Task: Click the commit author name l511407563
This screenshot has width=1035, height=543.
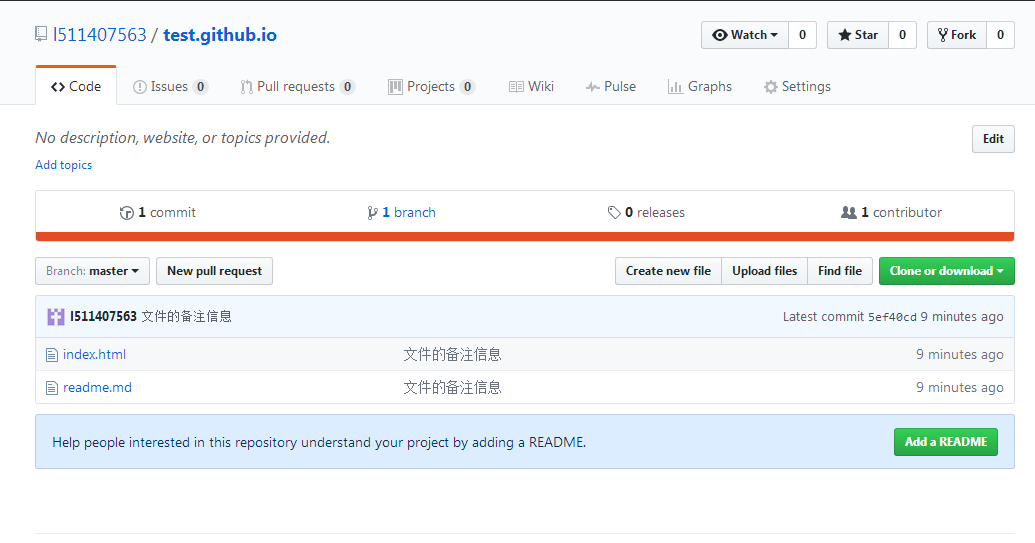Action: pyautogui.click(x=104, y=317)
